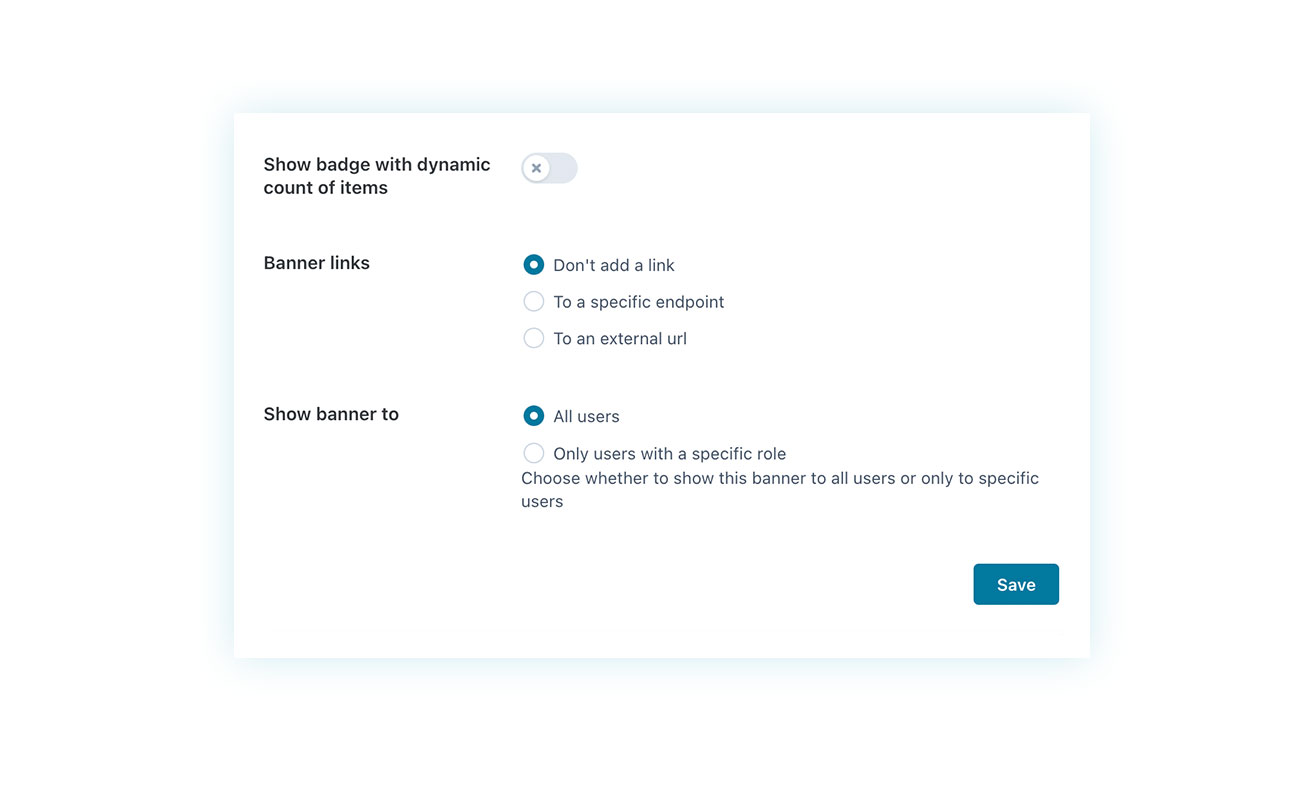Click the blank background outside the settings card
1300x787 pixels.
(120, 400)
